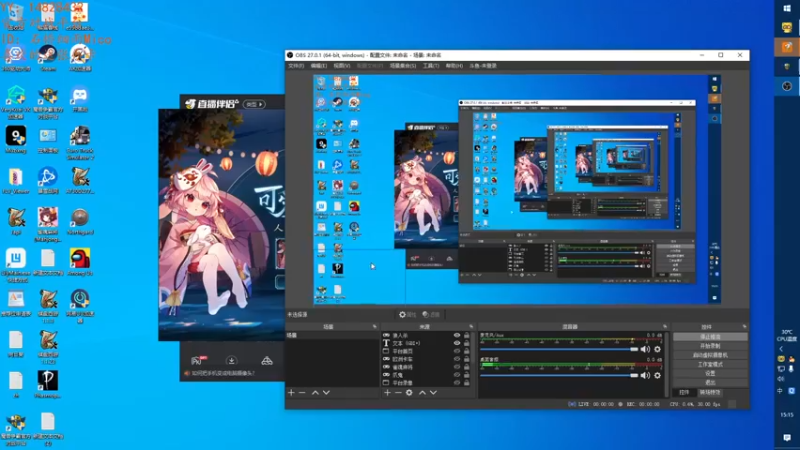Float the 控件 dock via header icon
800x450 pixels.
[744, 327]
